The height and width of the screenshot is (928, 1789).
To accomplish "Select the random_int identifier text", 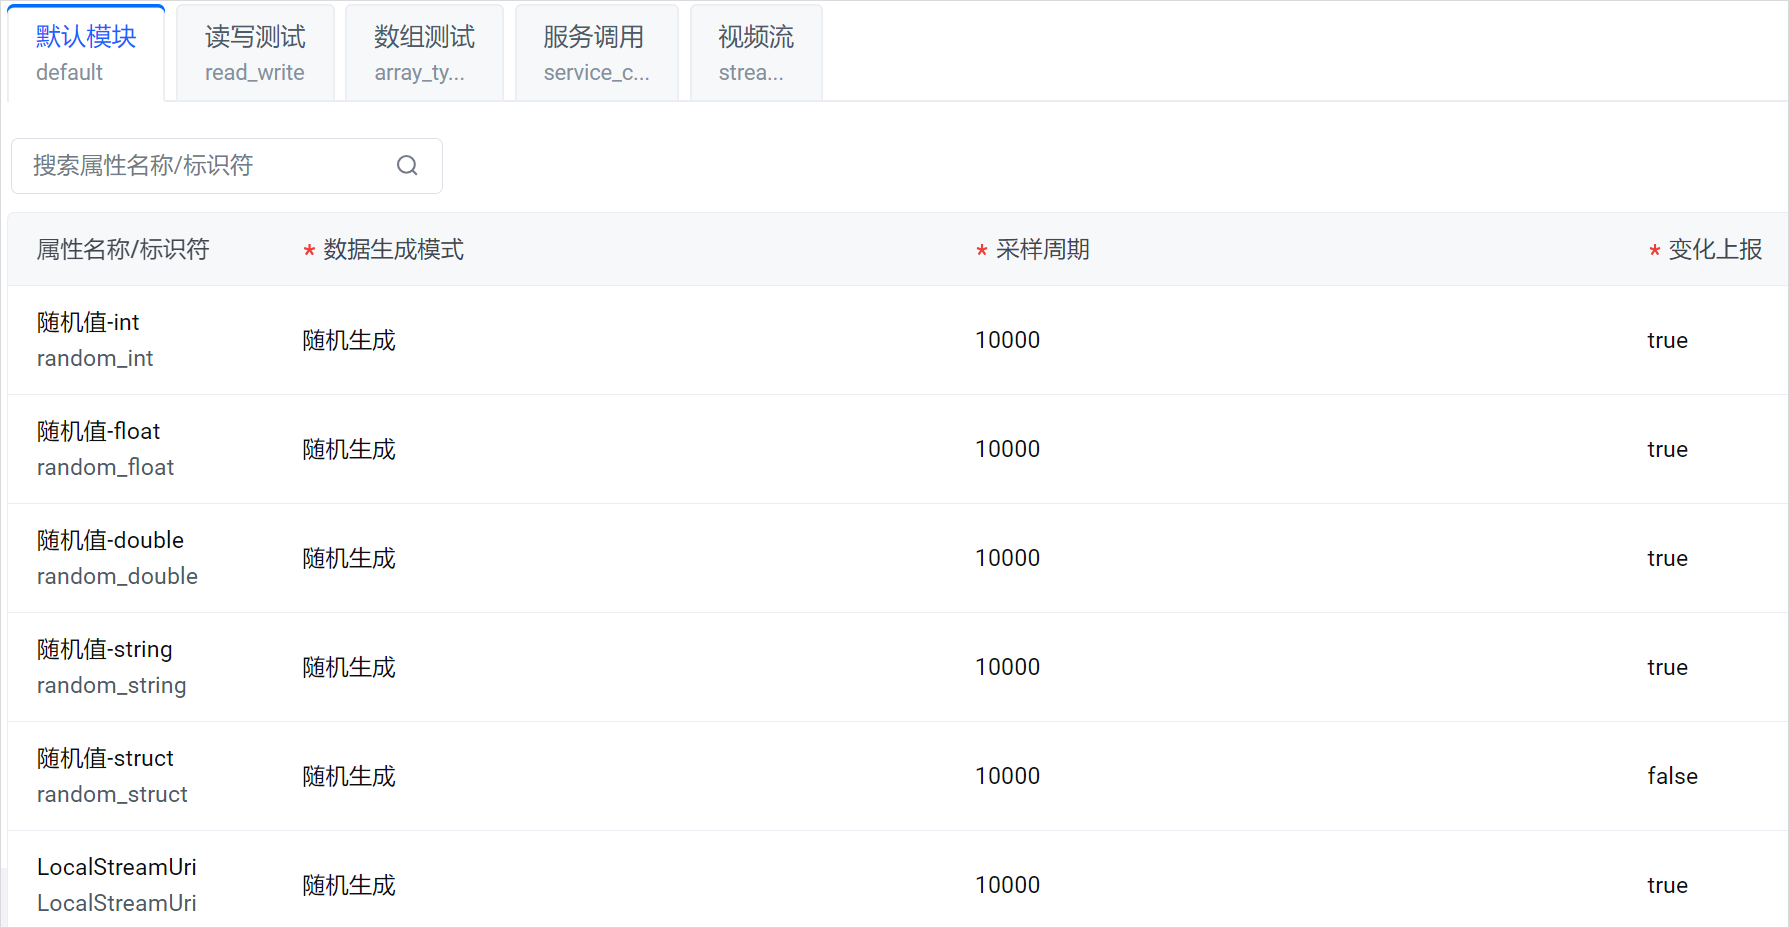I will click(95, 358).
